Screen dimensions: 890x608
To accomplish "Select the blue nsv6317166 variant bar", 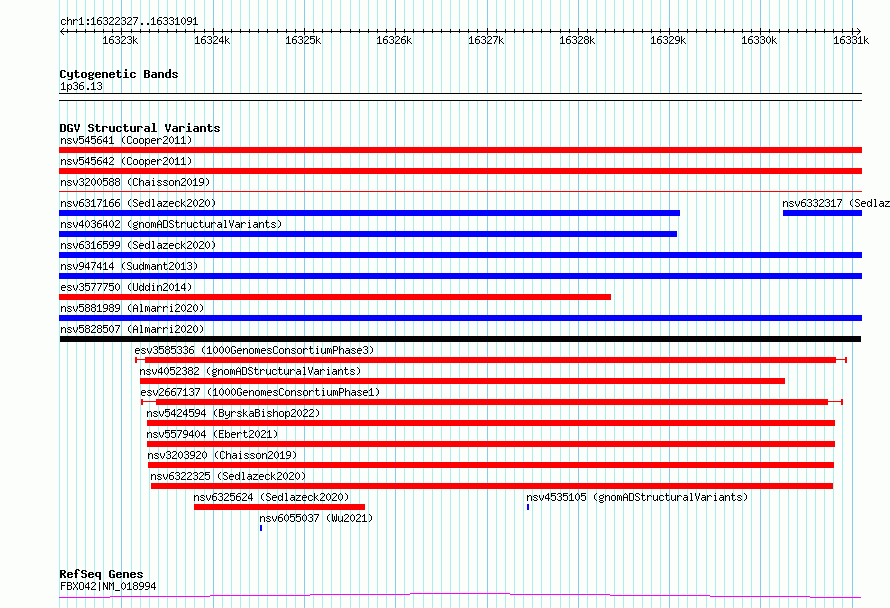I will pyautogui.click(x=370, y=213).
